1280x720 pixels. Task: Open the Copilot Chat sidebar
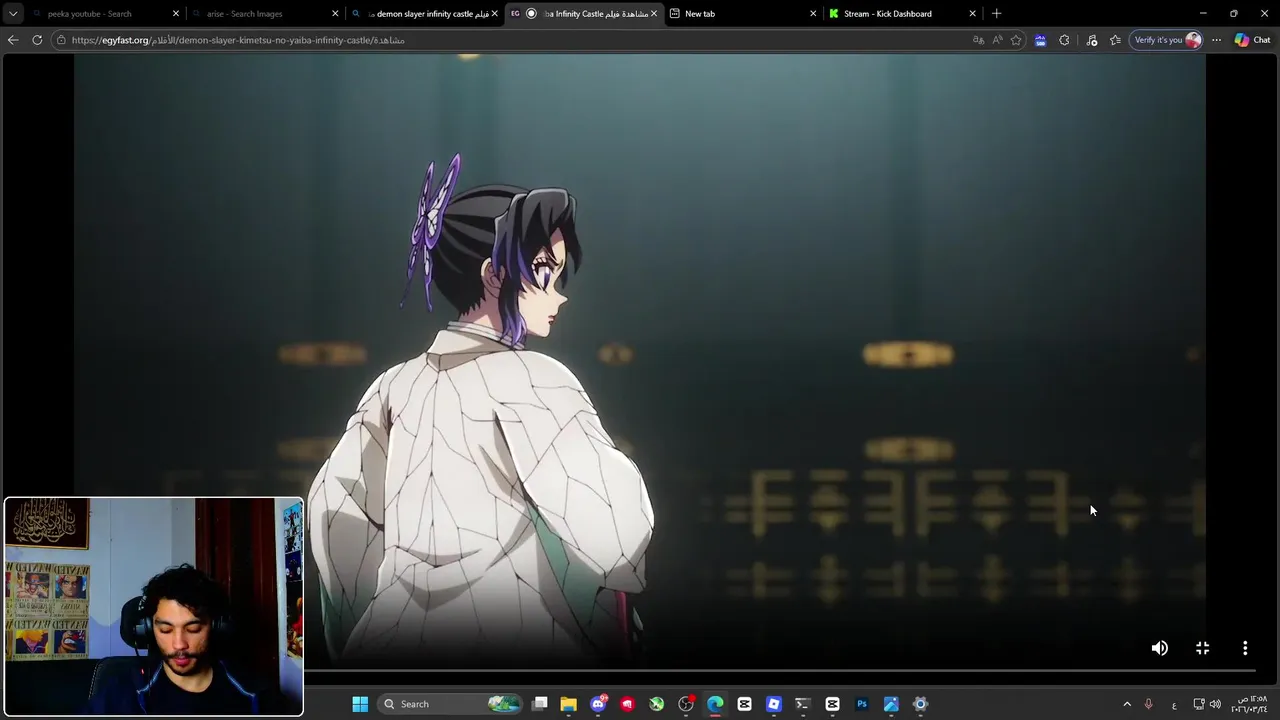coord(1252,40)
